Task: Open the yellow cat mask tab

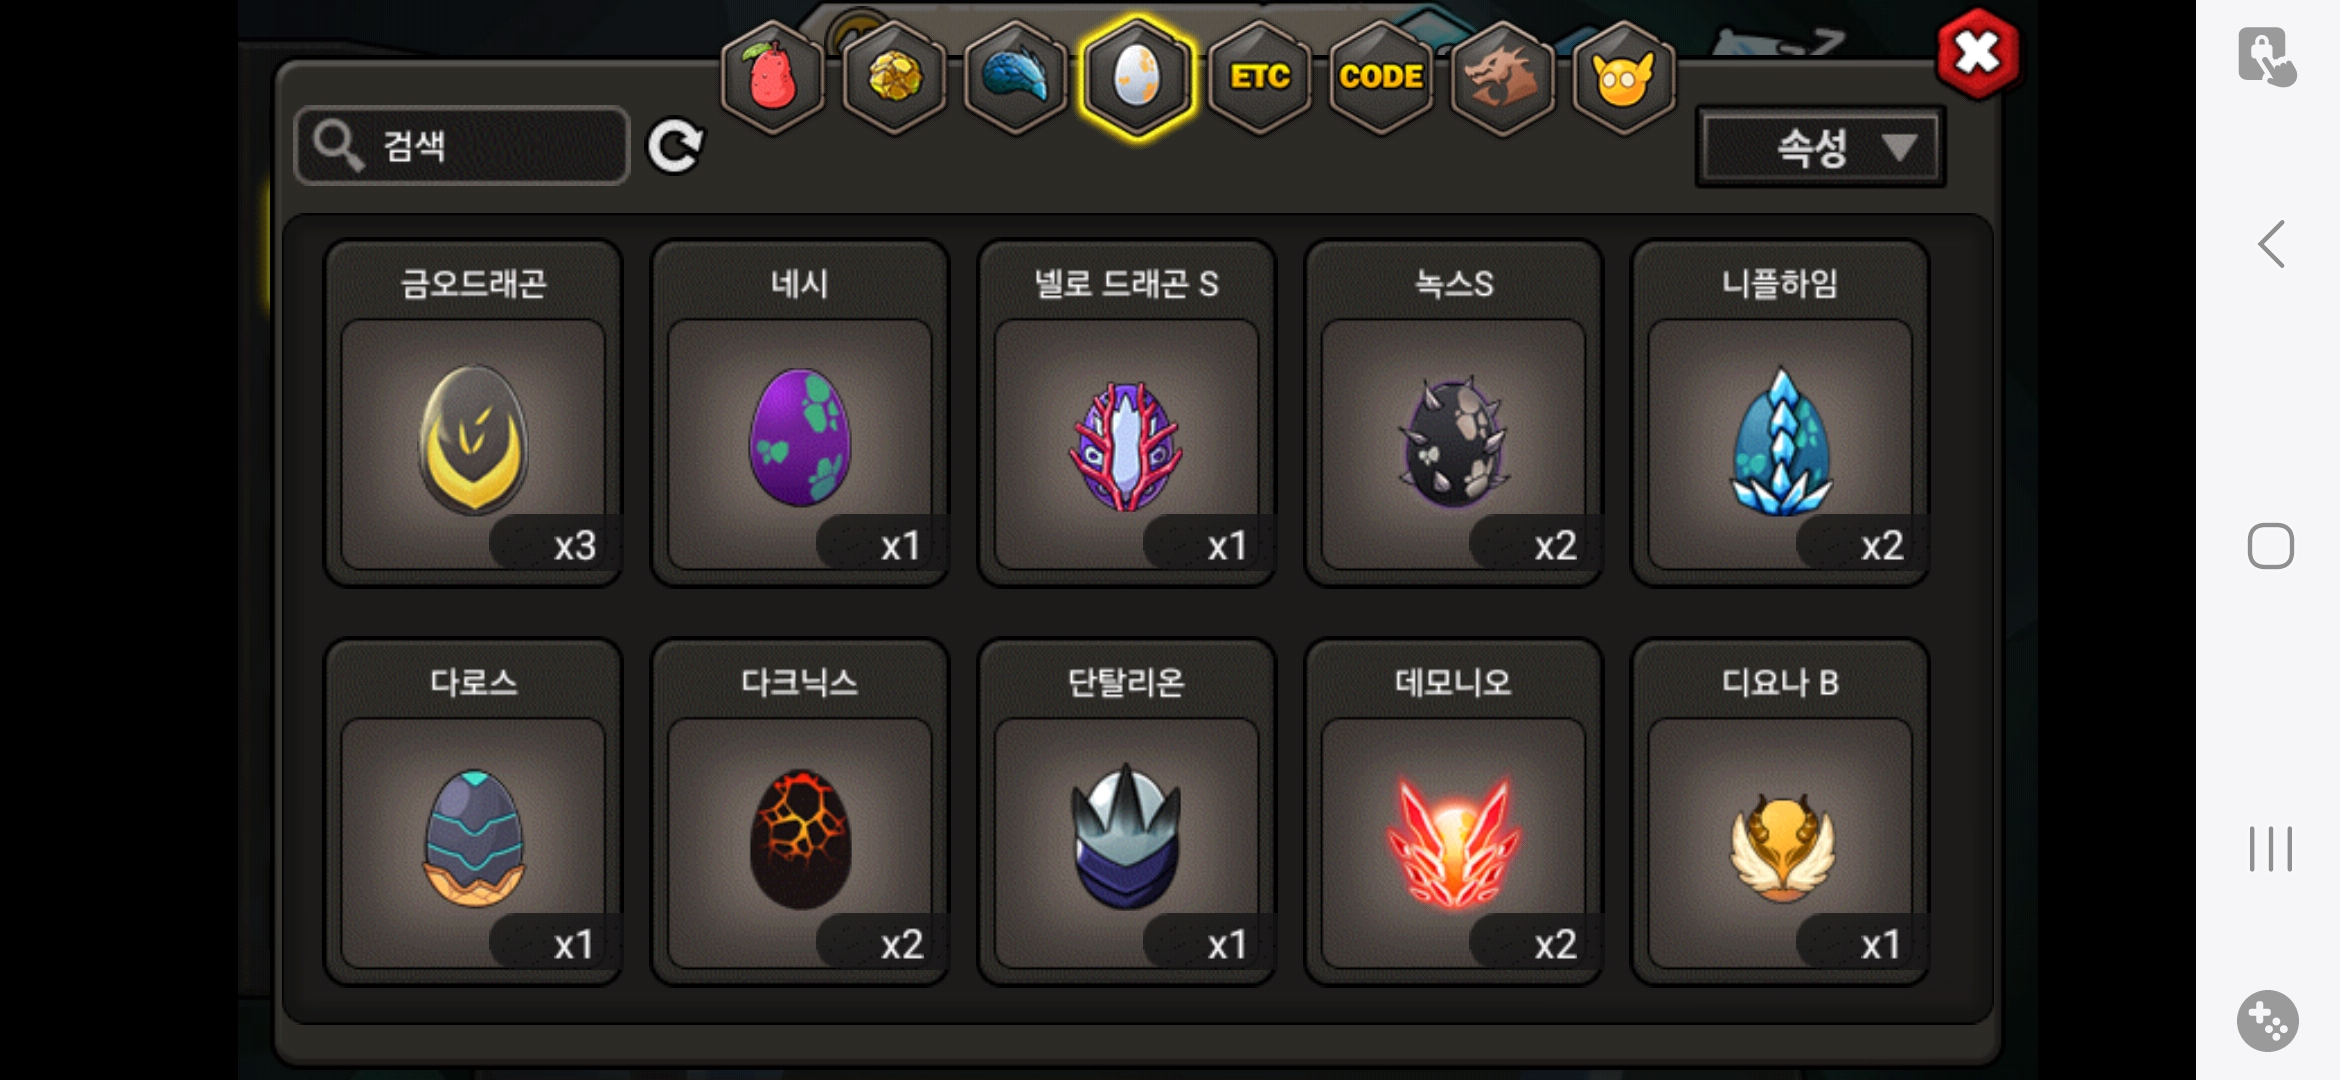Action: pos(1623,77)
